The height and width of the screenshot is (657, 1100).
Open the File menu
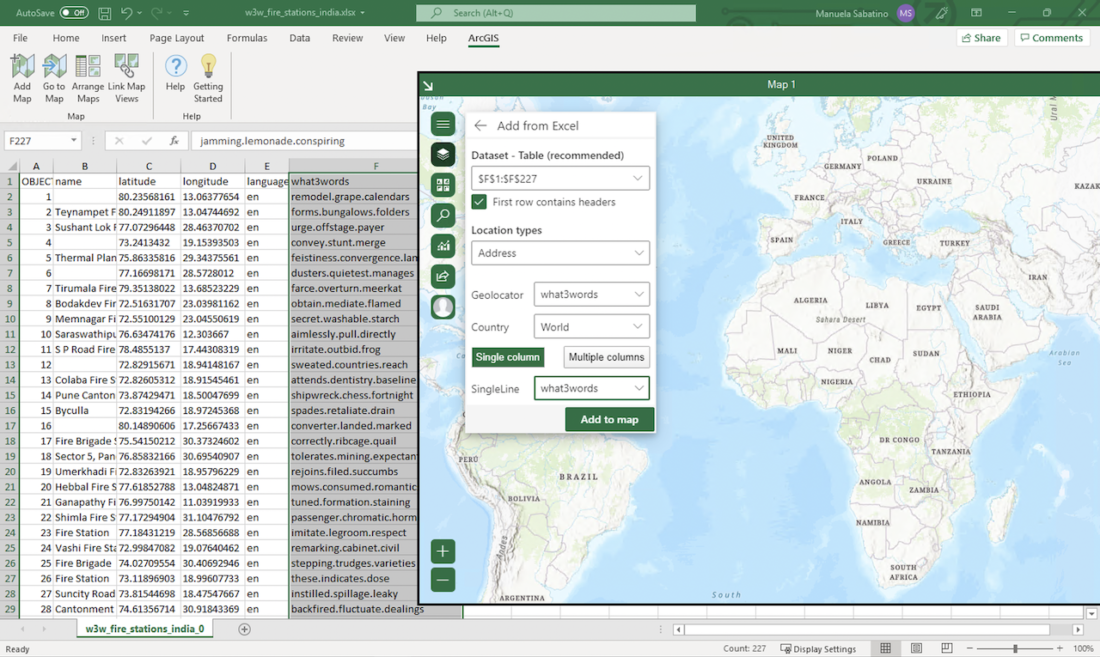pos(20,38)
